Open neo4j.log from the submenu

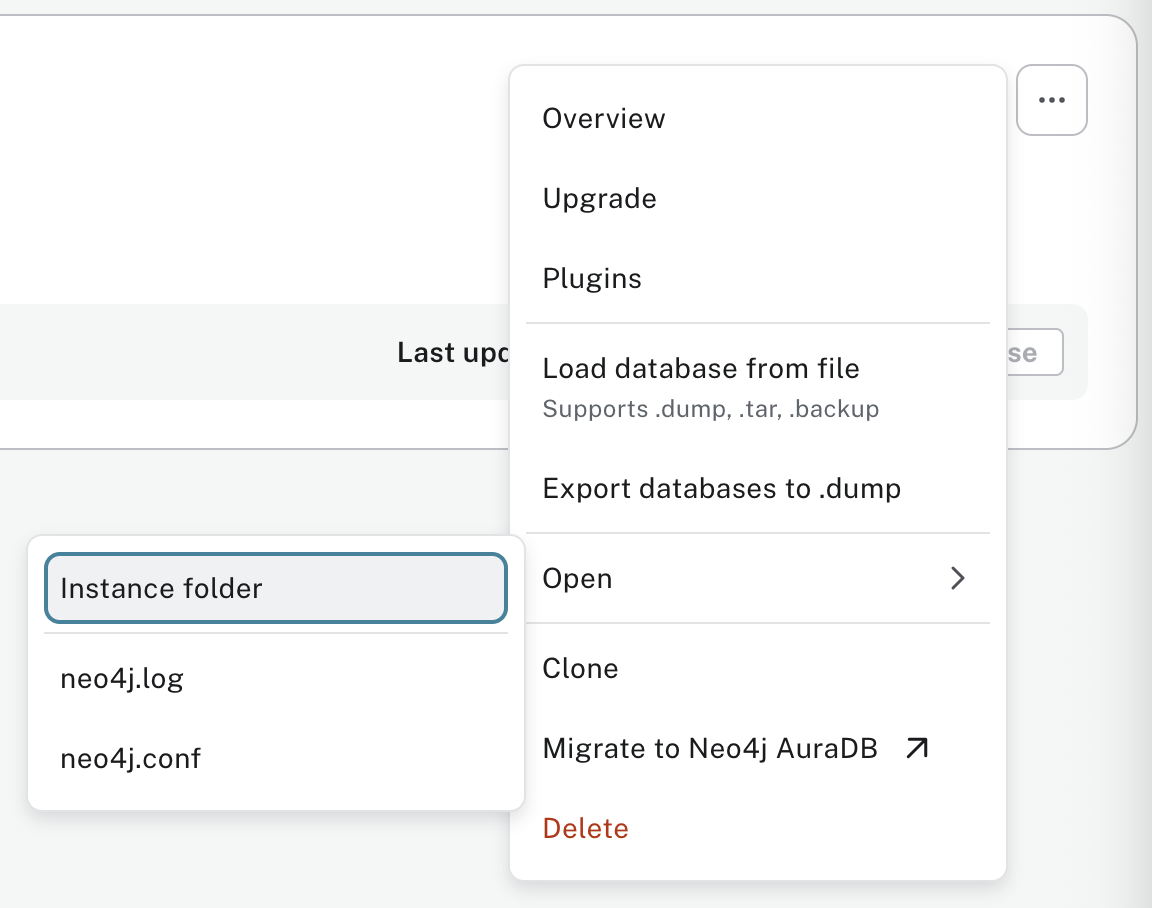[122, 679]
